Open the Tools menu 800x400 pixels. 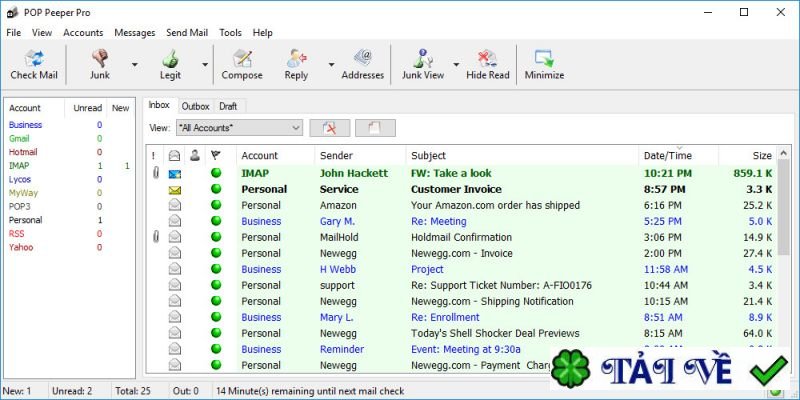(x=231, y=33)
